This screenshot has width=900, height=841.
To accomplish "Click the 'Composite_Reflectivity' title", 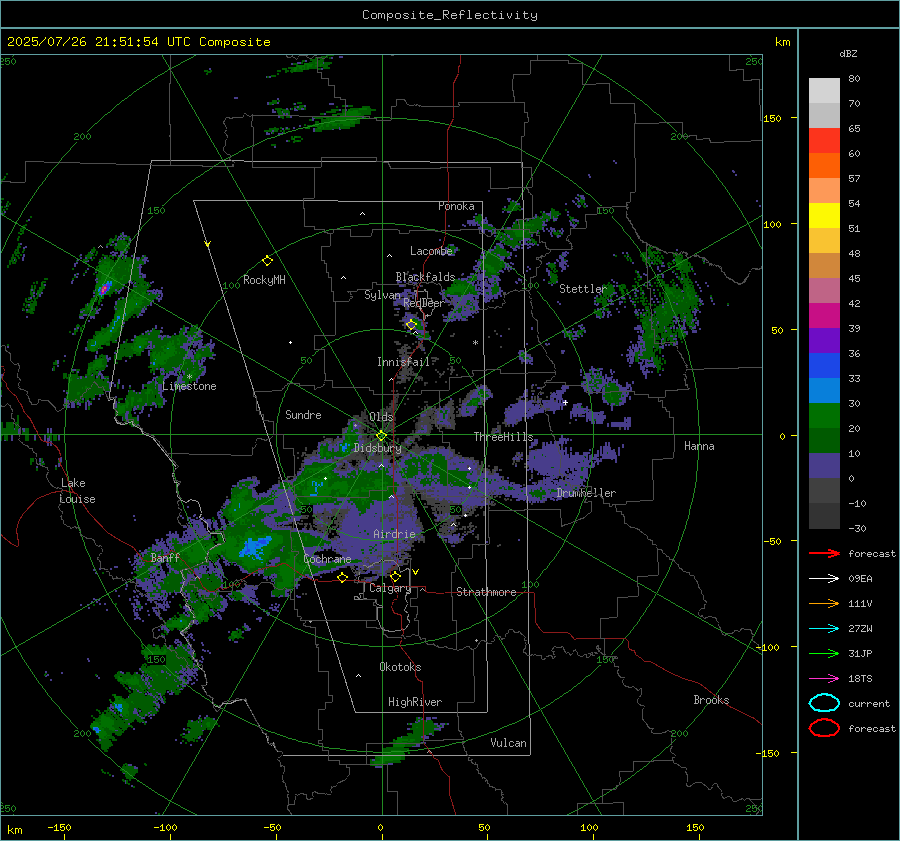I will (x=450, y=15).
